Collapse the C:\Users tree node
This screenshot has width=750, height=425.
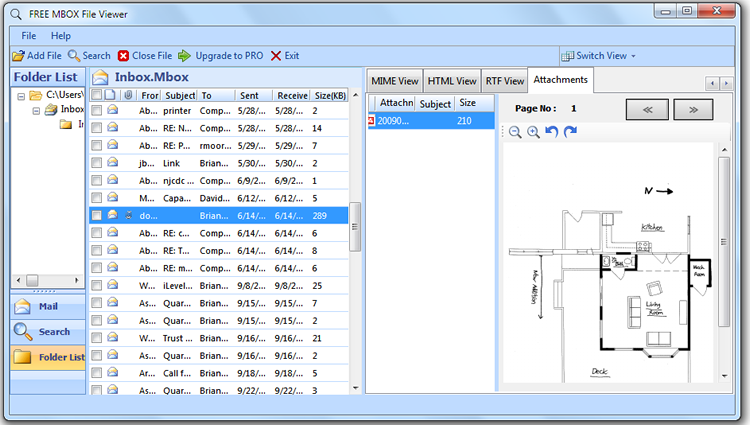click(x=21, y=96)
